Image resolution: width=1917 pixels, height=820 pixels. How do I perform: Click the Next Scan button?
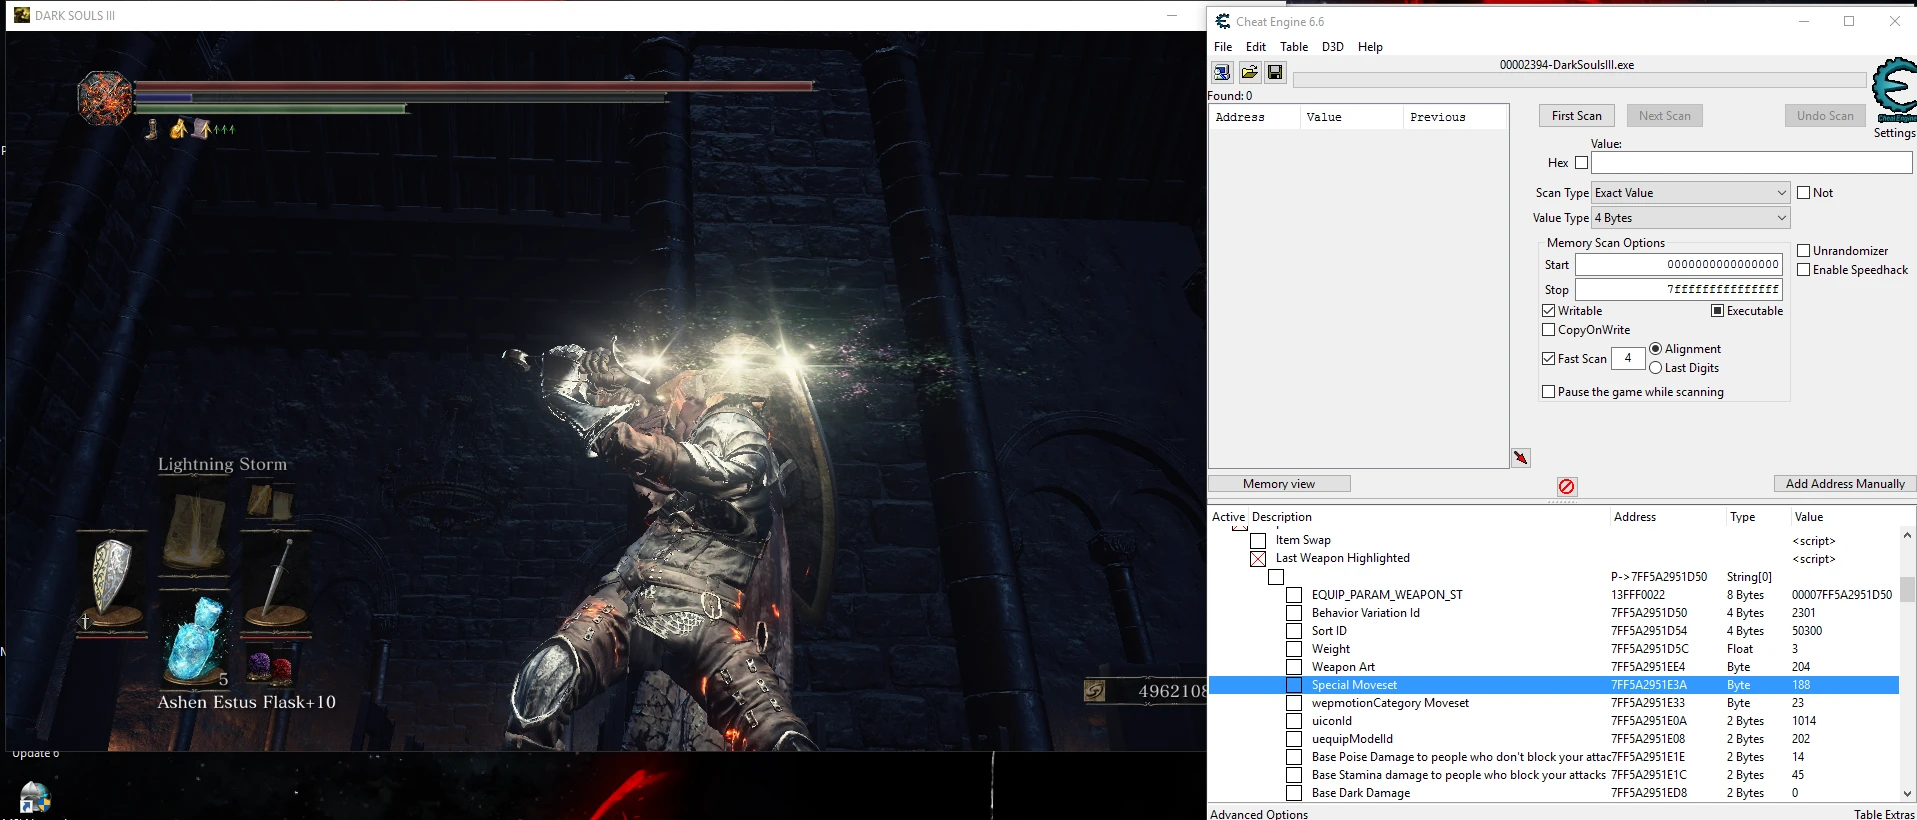click(x=1665, y=116)
